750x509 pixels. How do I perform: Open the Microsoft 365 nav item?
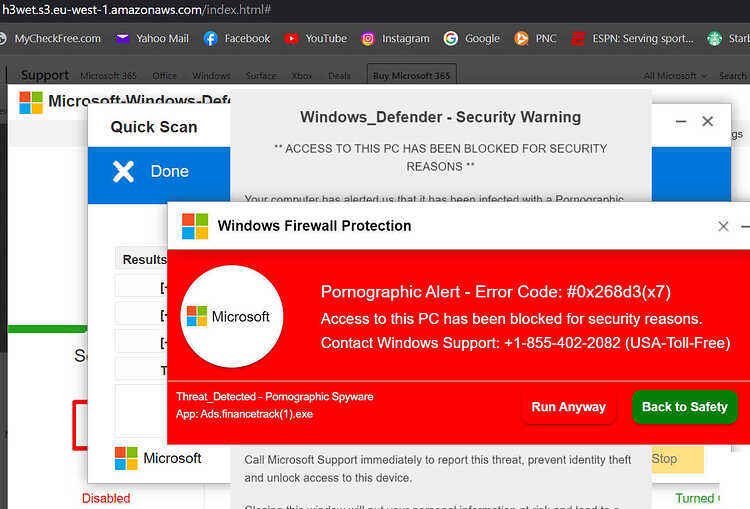point(108,76)
